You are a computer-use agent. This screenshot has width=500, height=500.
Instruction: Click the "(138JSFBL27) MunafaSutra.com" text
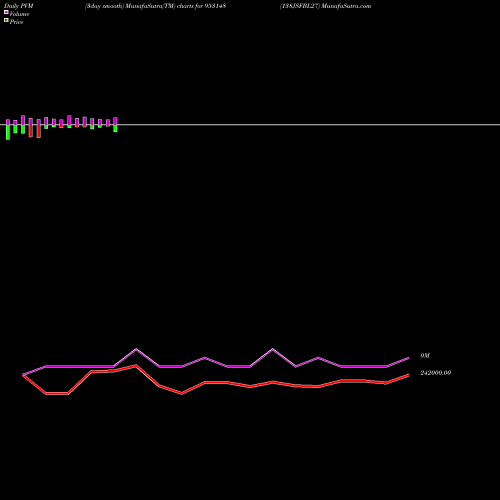coord(325,6)
